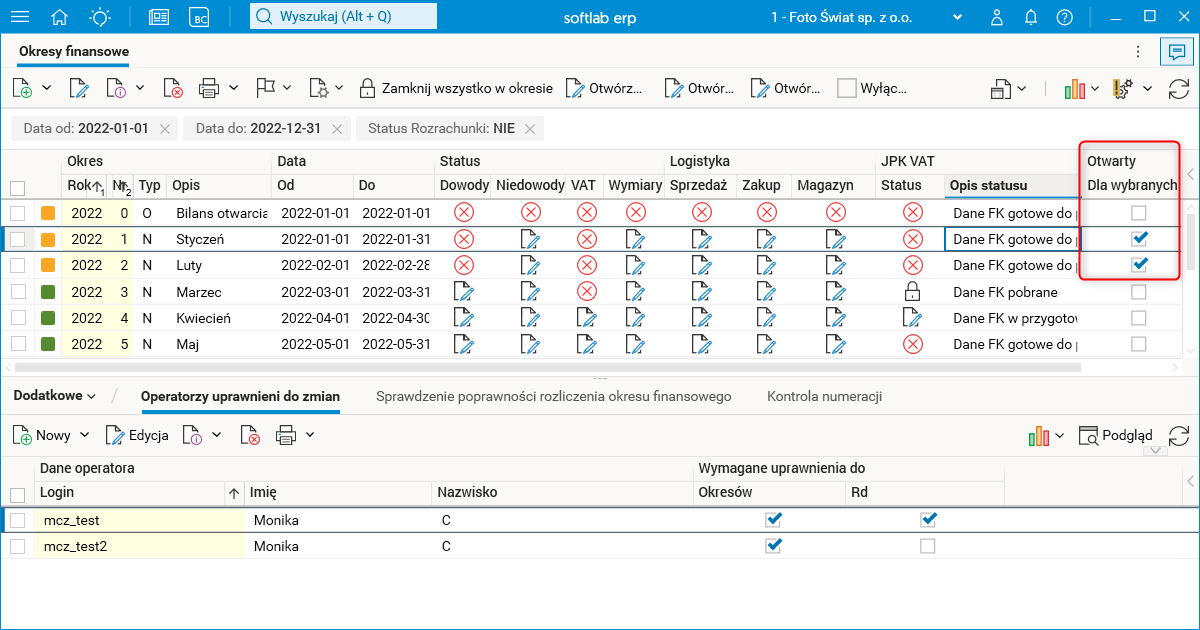Go to the Home screen icon

60,17
